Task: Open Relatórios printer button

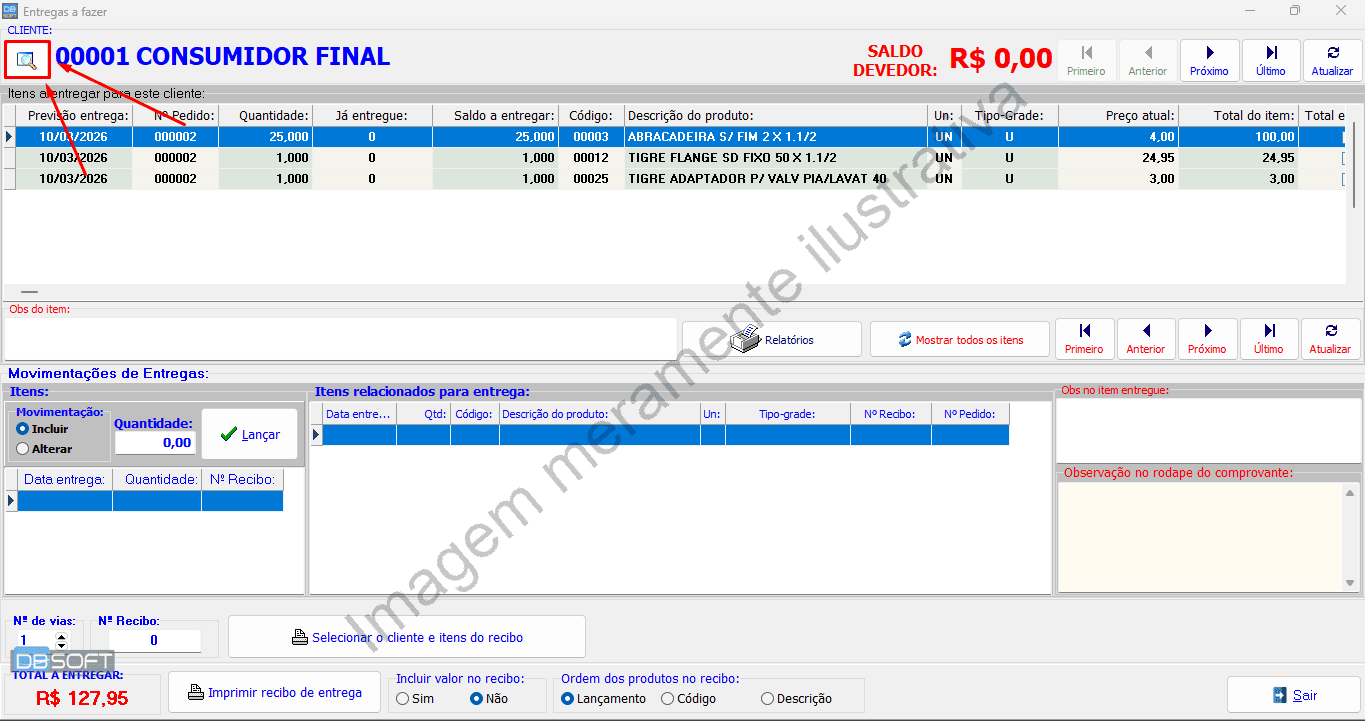Action: pyautogui.click(x=771, y=339)
